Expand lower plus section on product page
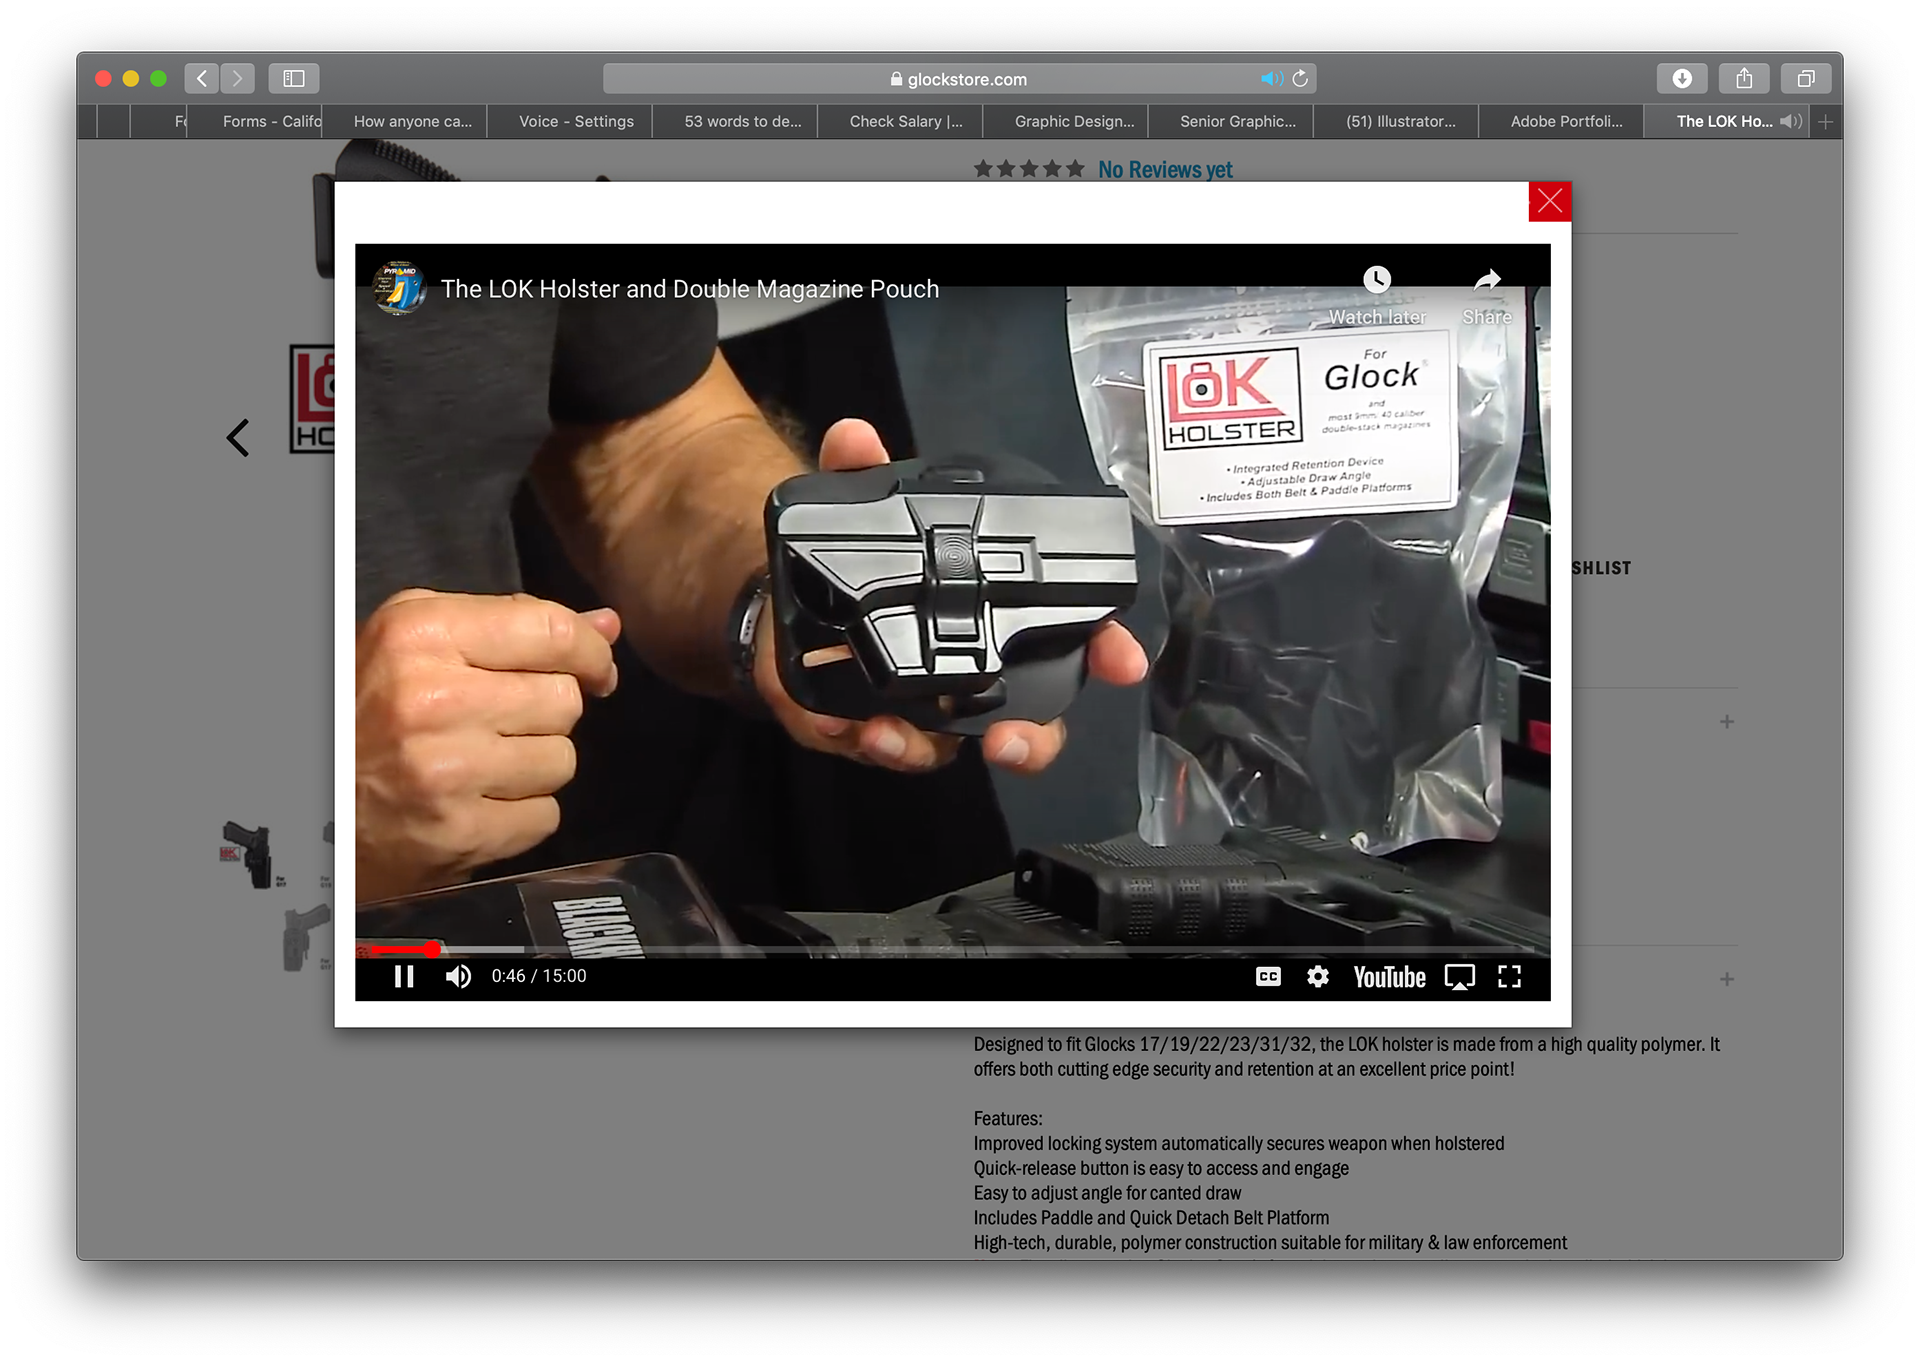 [1727, 979]
